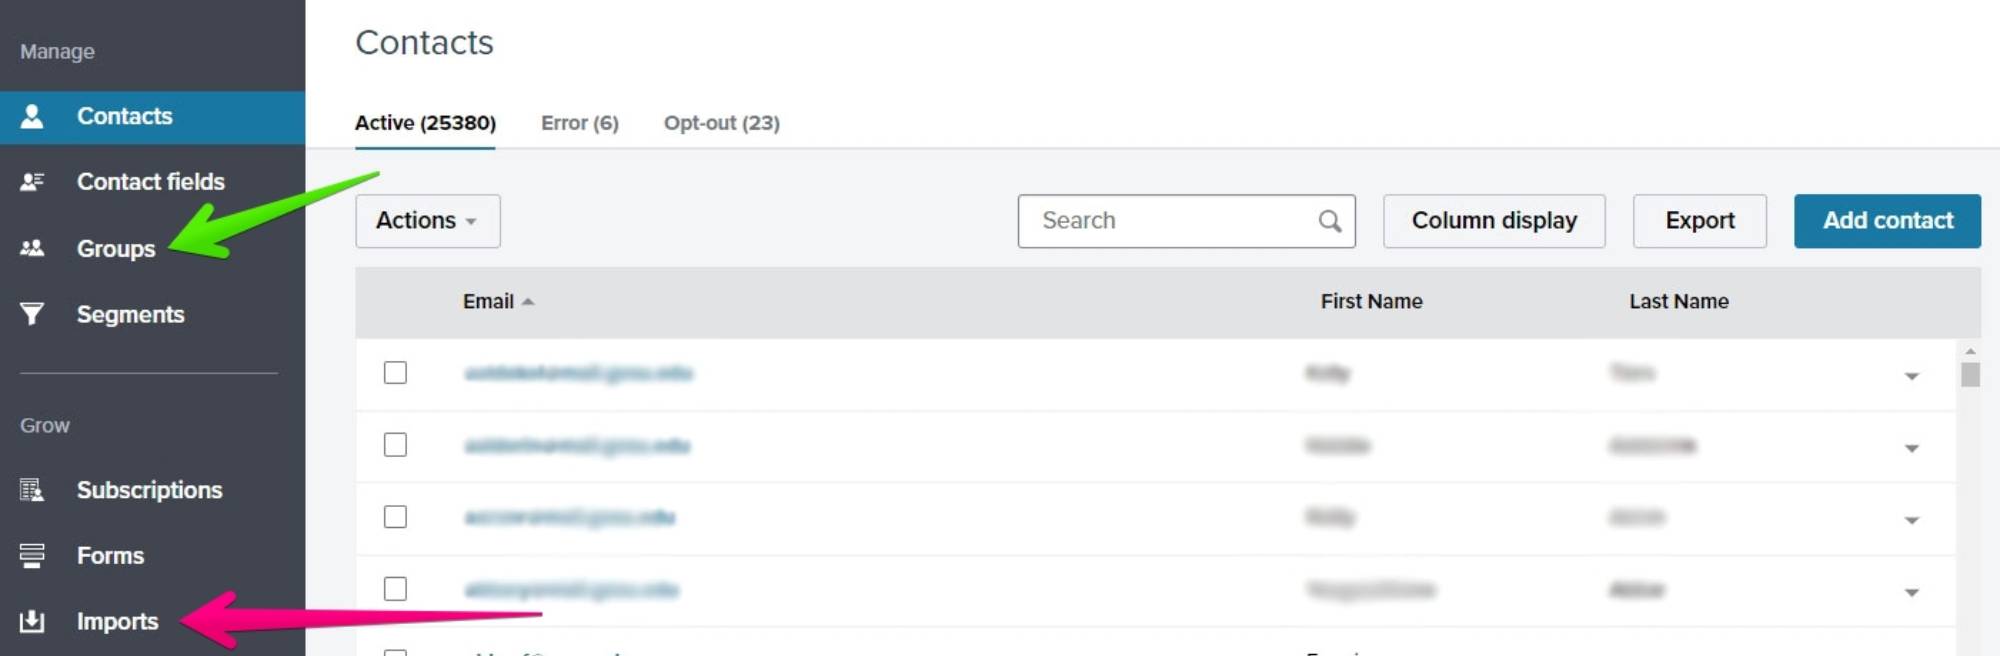Click the Imports download icon
2000x656 pixels.
tap(32, 621)
